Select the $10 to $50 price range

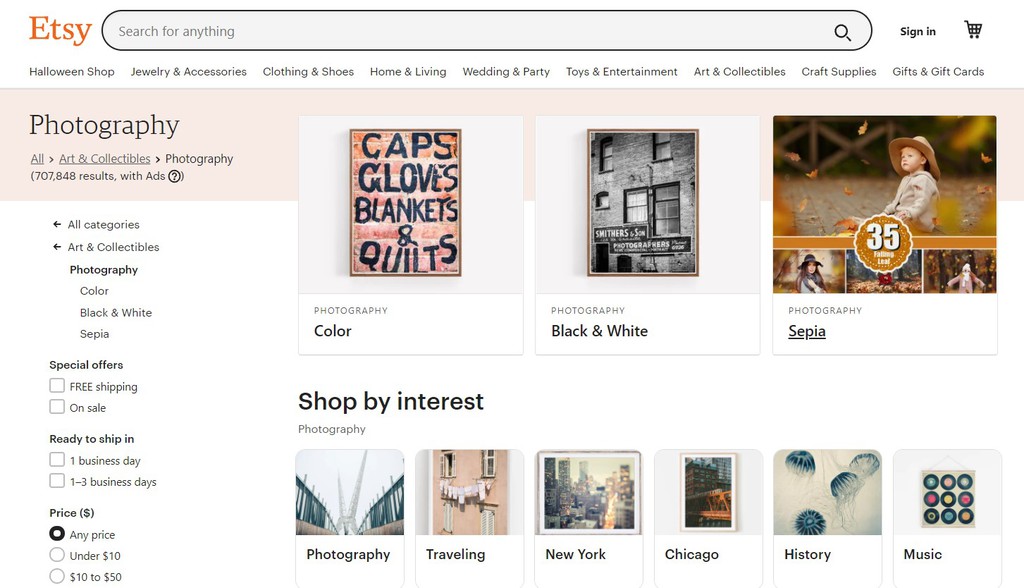click(x=57, y=576)
